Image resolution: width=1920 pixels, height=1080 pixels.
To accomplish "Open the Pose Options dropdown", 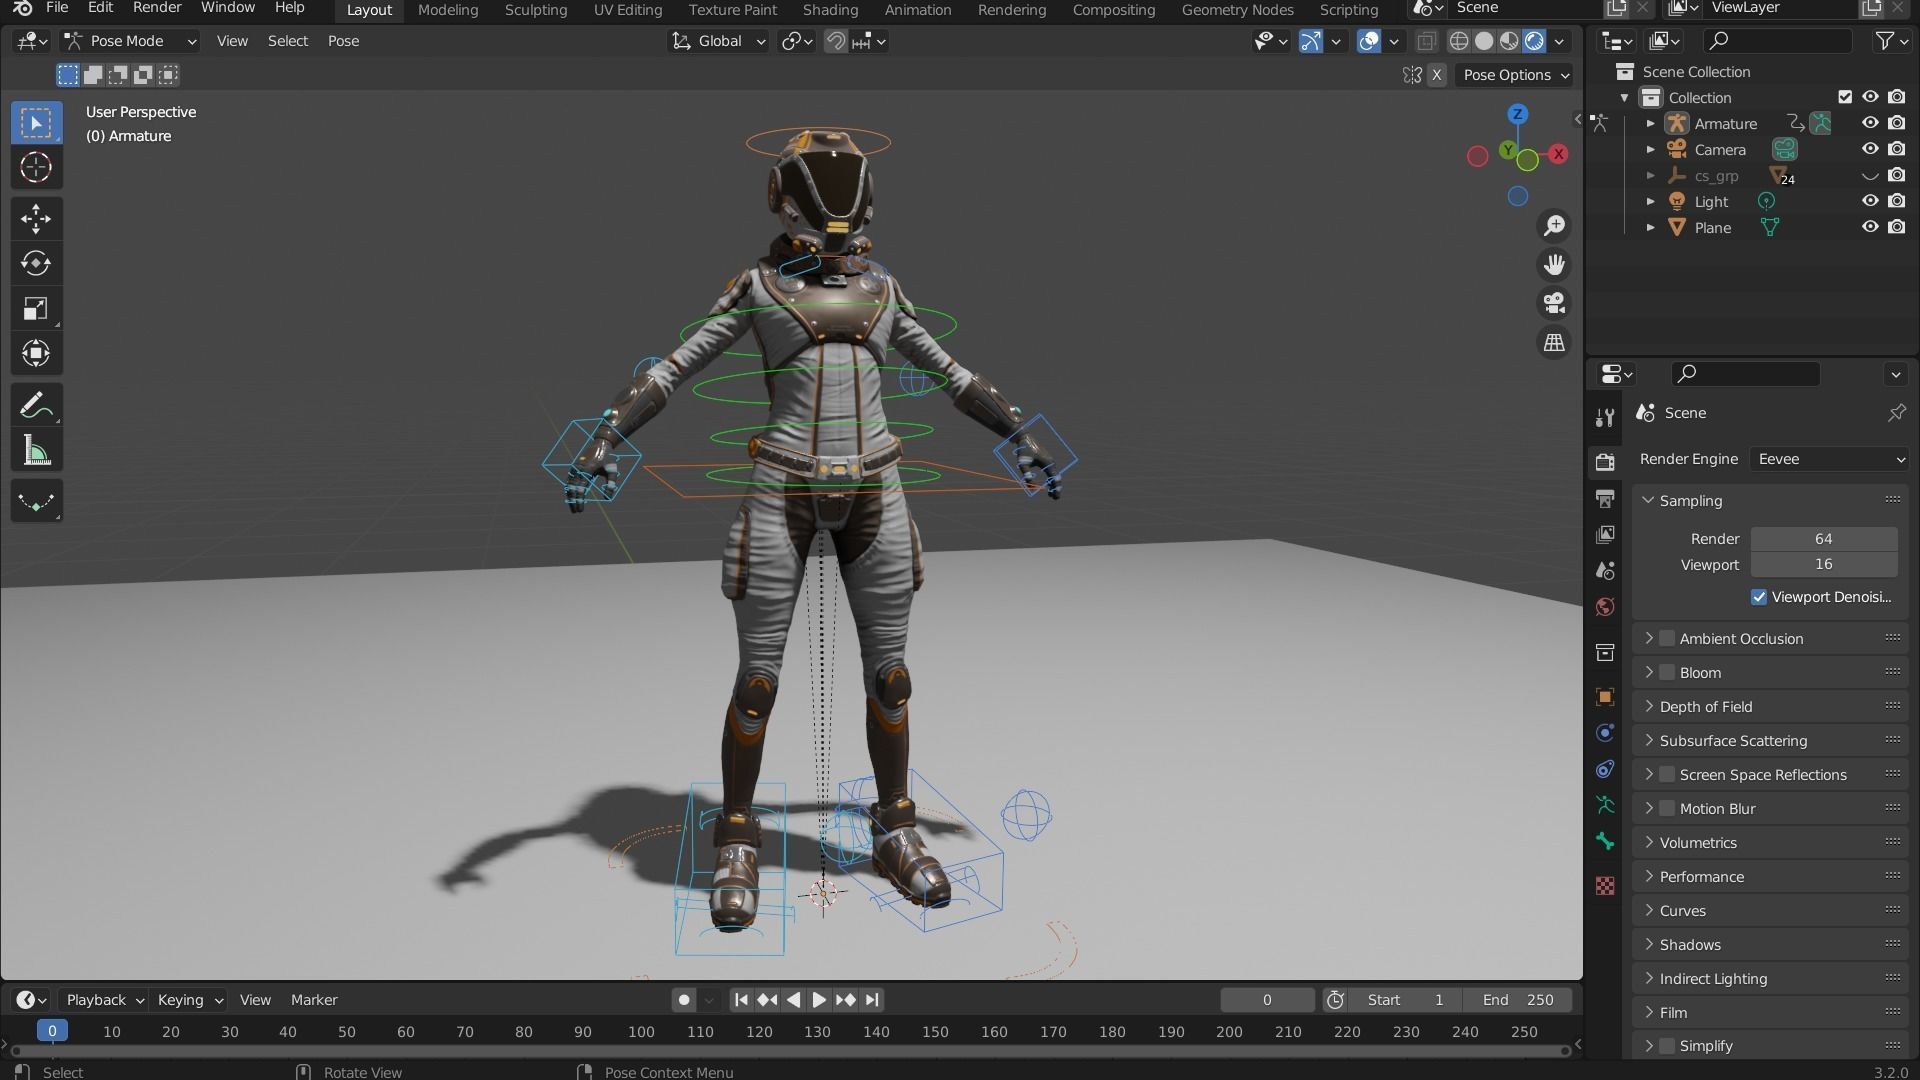I will click(x=1514, y=75).
